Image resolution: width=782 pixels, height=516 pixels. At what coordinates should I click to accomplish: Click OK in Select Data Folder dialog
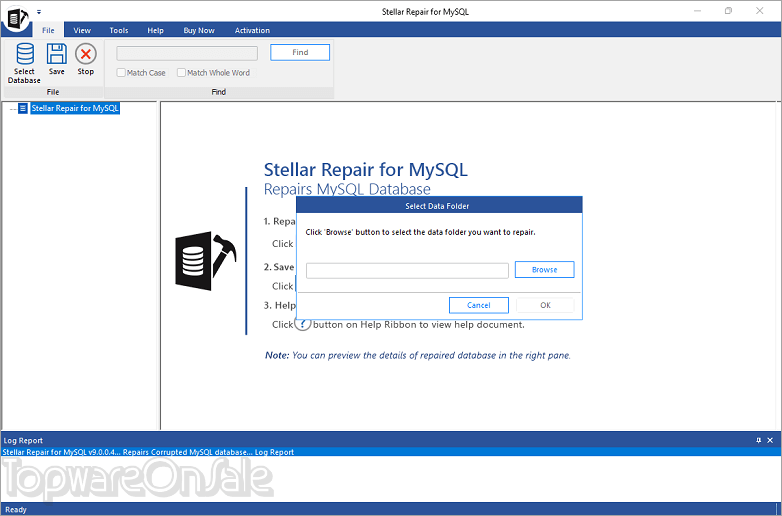546,305
